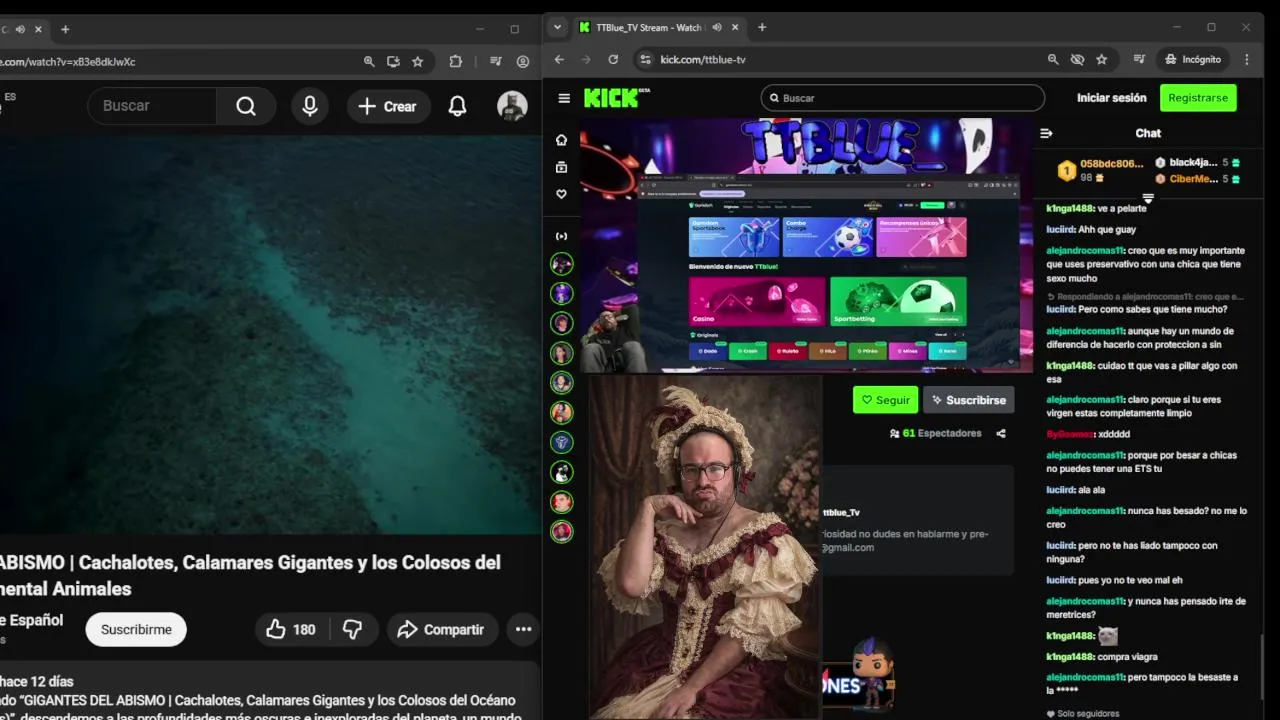Reload the kick.com page
This screenshot has width=1280, height=720.
tap(613, 59)
